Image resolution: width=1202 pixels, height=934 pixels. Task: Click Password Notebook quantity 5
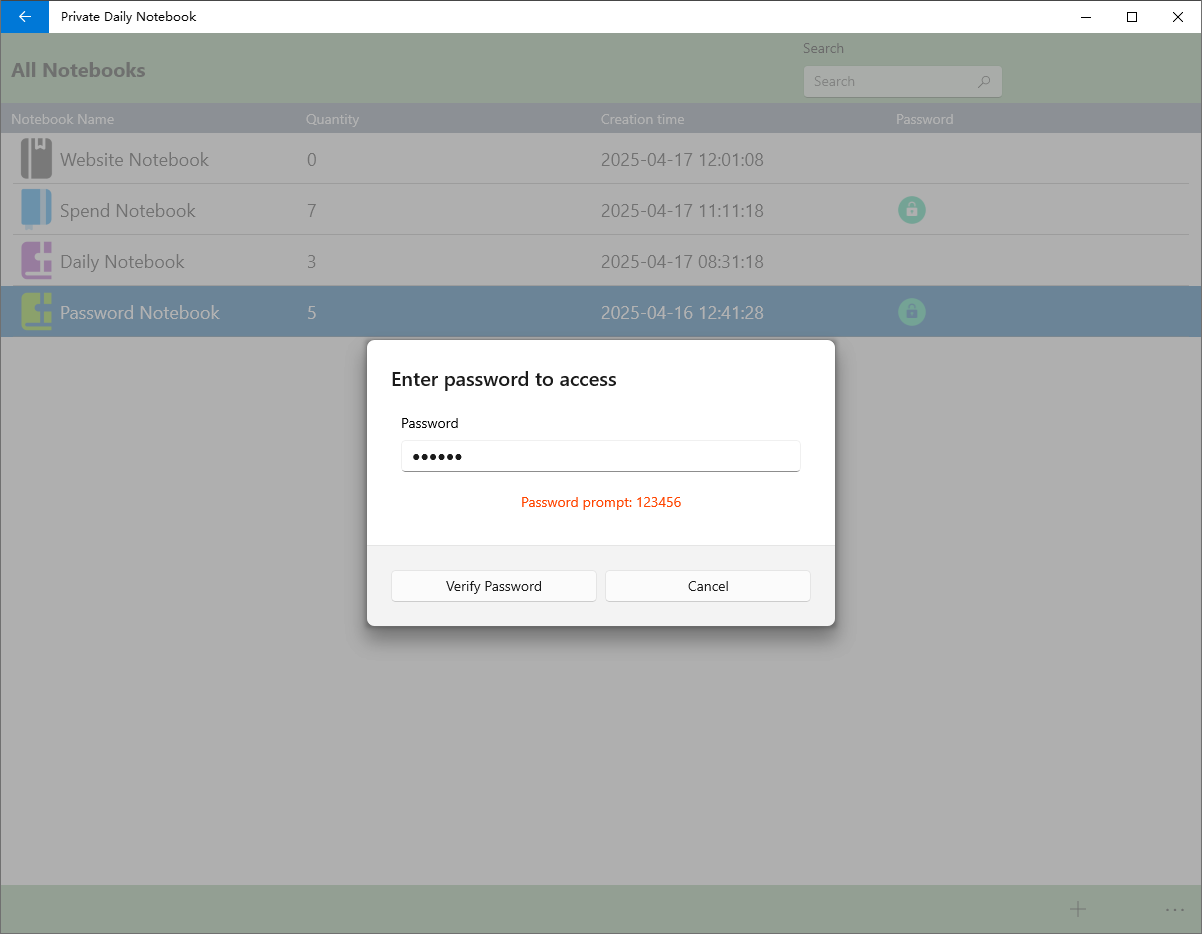(312, 312)
